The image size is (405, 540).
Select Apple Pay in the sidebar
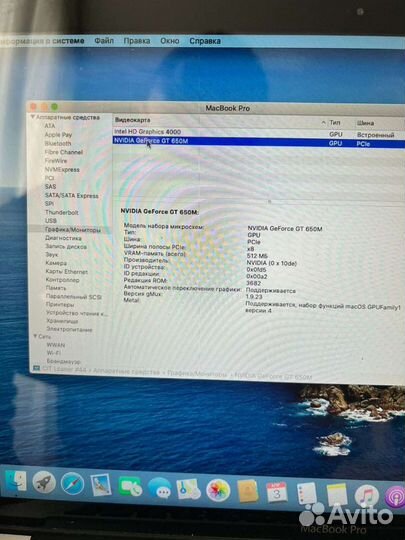coord(58,135)
